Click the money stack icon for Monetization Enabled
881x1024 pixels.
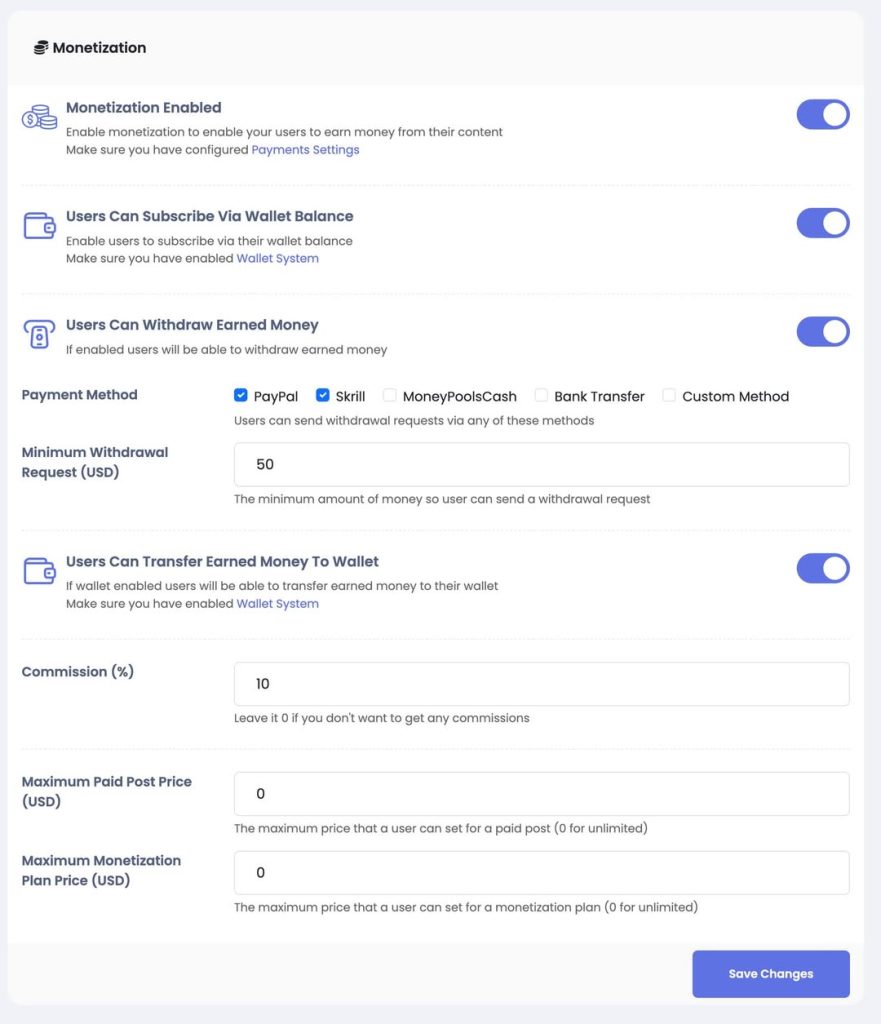(x=39, y=117)
